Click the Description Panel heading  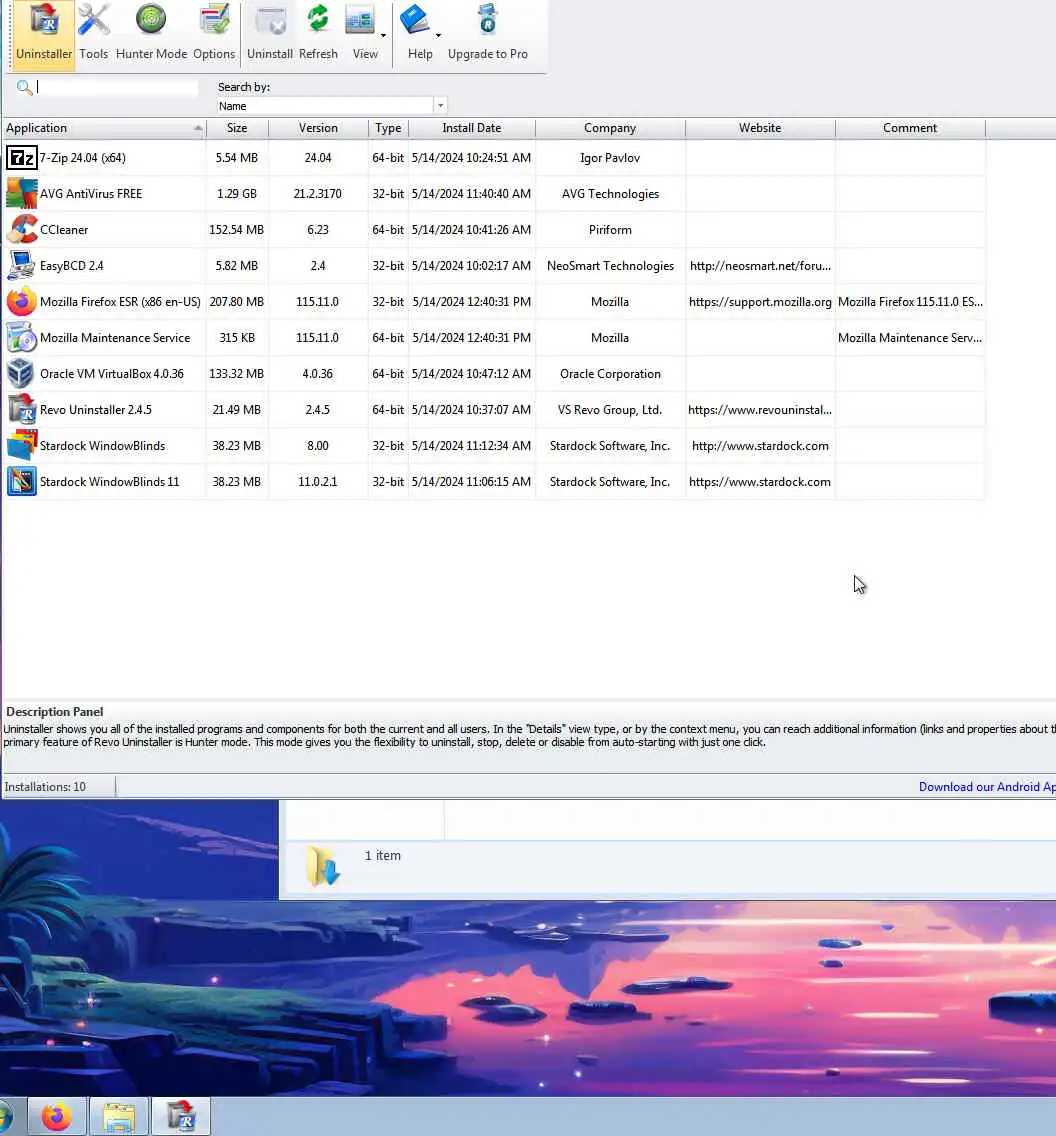(x=54, y=711)
